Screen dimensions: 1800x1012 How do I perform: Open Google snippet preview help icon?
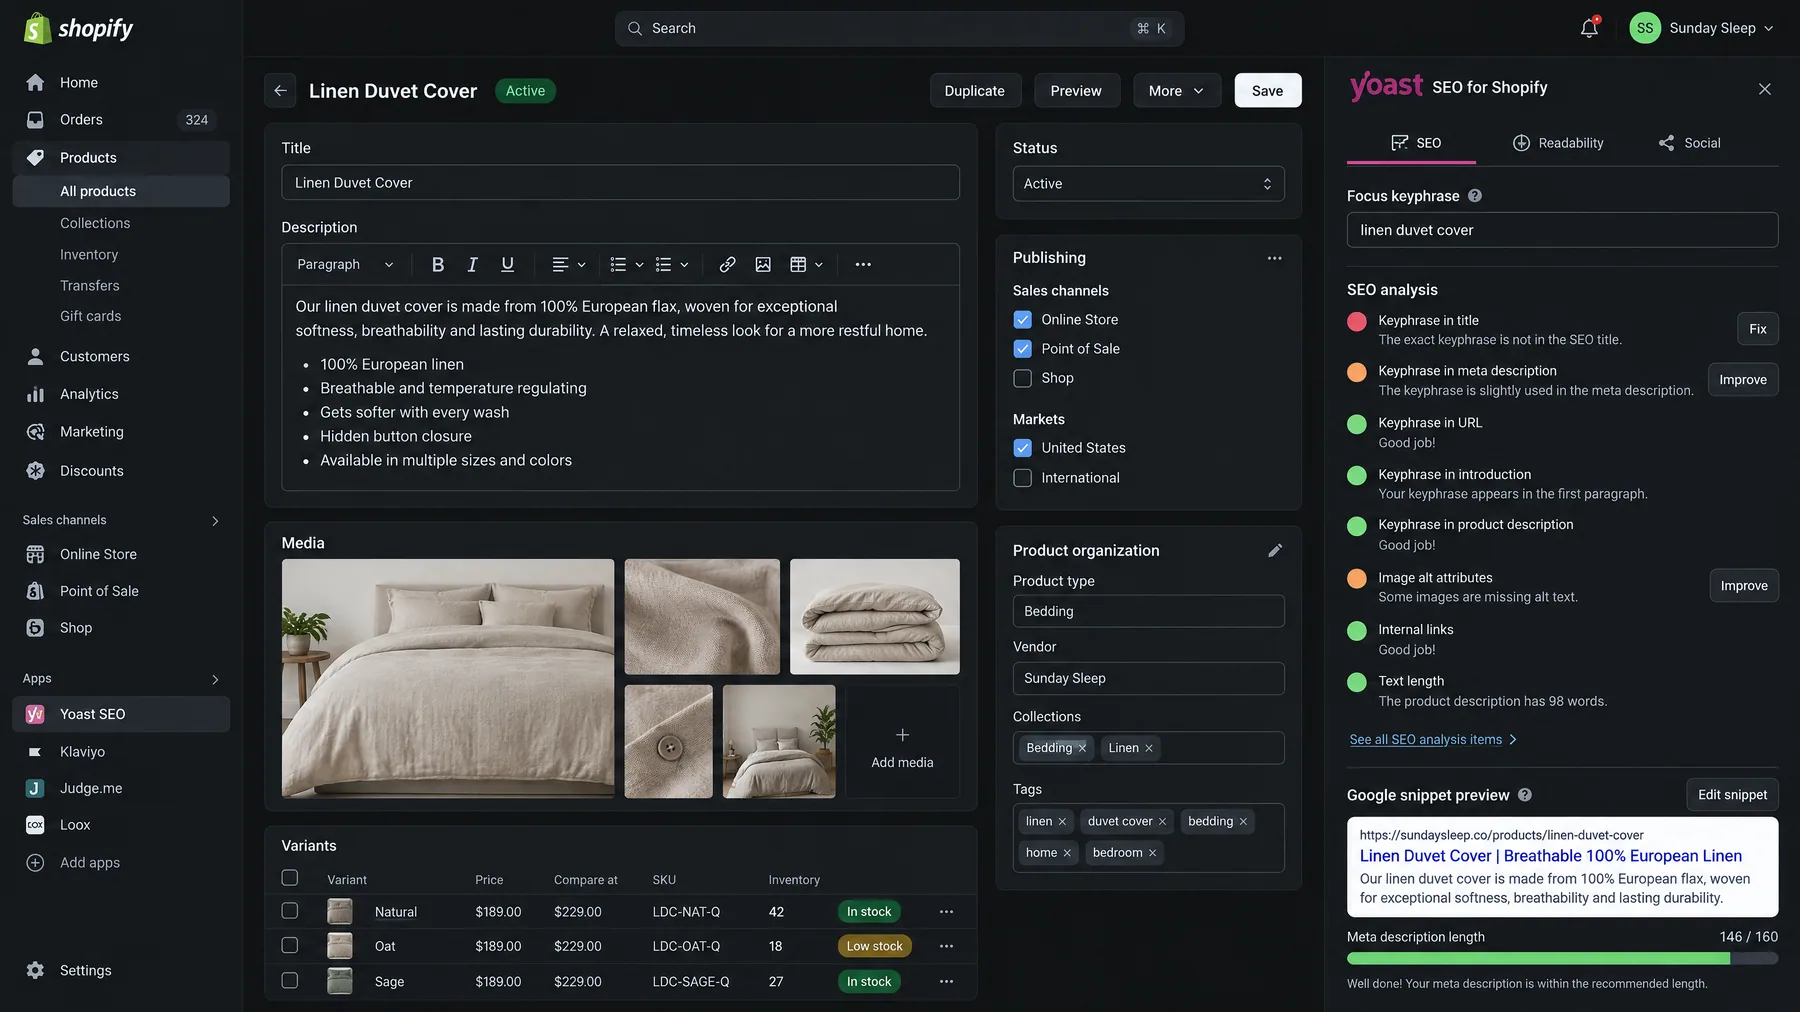[1525, 795]
